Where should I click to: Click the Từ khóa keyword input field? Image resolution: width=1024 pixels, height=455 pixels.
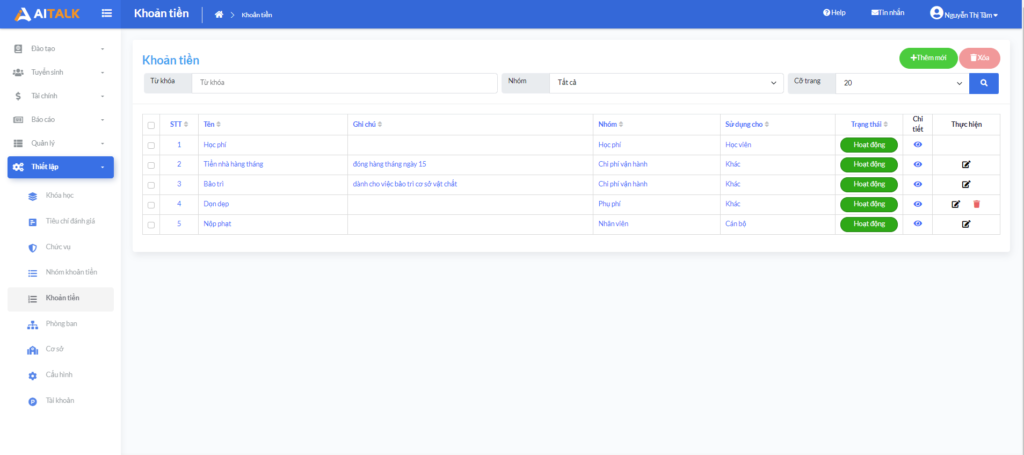pos(343,83)
